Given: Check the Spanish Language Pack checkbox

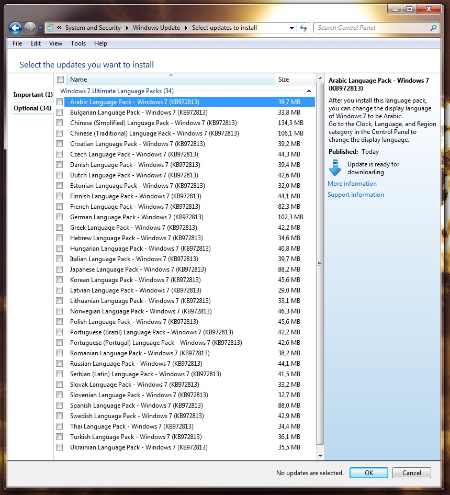Looking at the screenshot, I should (x=60, y=405).
